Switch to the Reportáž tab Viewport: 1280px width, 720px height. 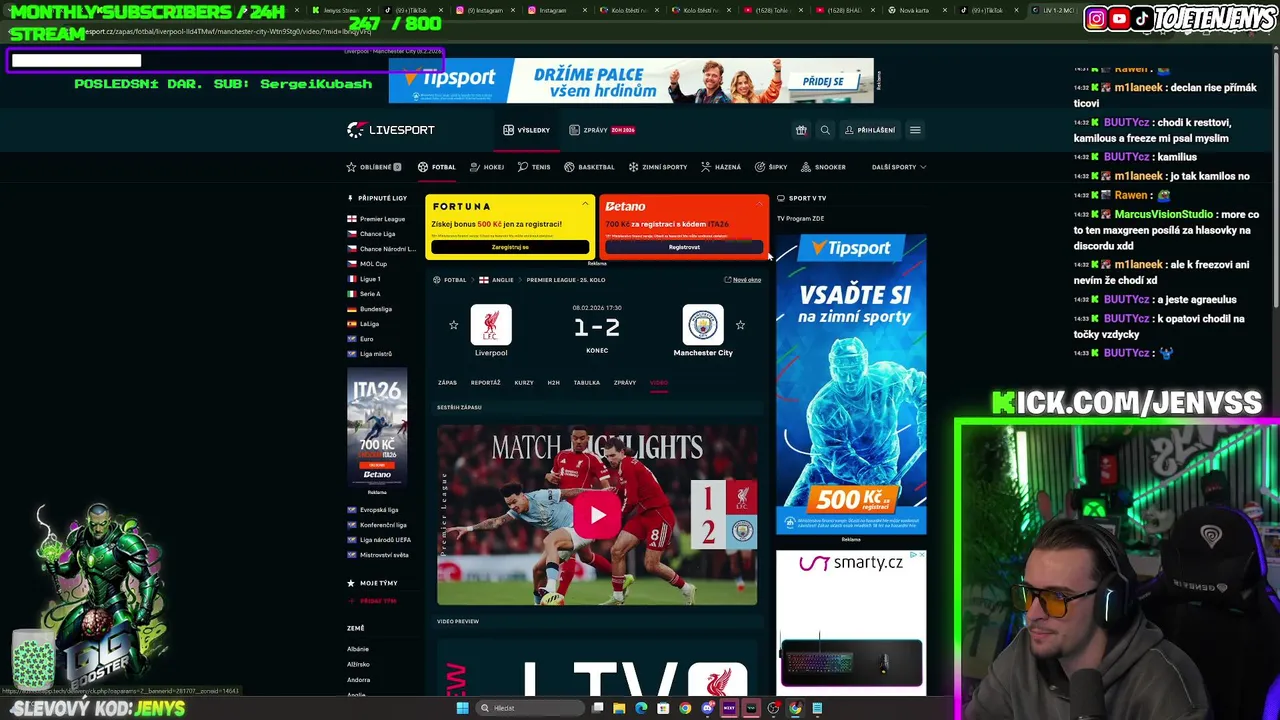pos(486,383)
